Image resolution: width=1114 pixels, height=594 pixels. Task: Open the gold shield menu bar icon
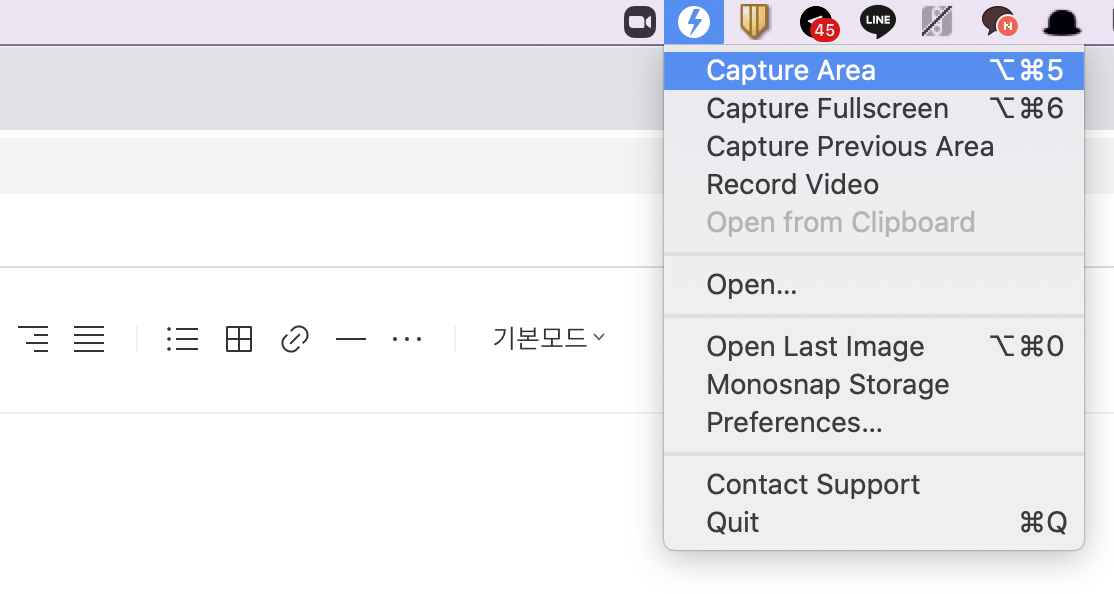click(755, 21)
